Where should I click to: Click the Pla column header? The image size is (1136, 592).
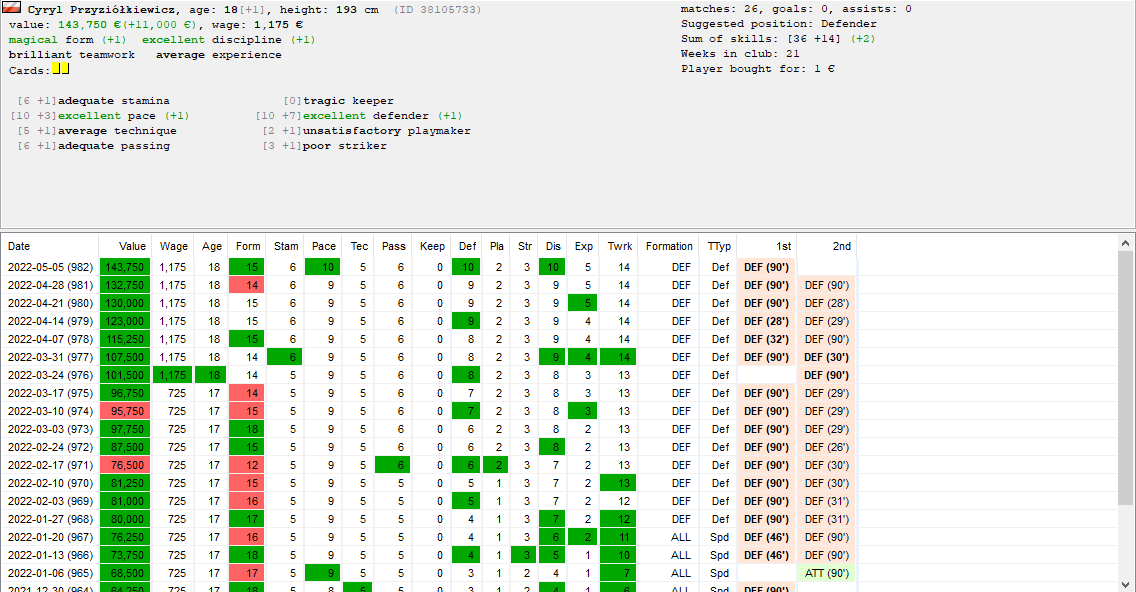[x=496, y=246]
